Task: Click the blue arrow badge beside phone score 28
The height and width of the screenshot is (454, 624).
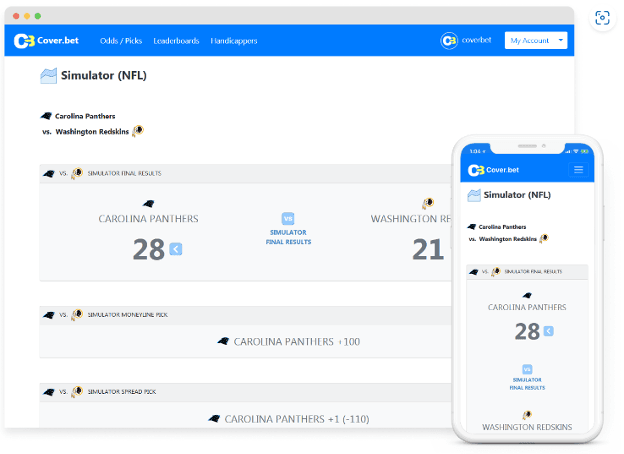Action: pos(548,331)
